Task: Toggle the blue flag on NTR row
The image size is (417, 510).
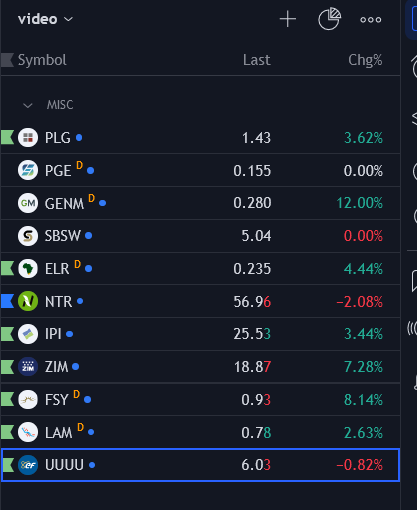Action: pyautogui.click(x=7, y=301)
